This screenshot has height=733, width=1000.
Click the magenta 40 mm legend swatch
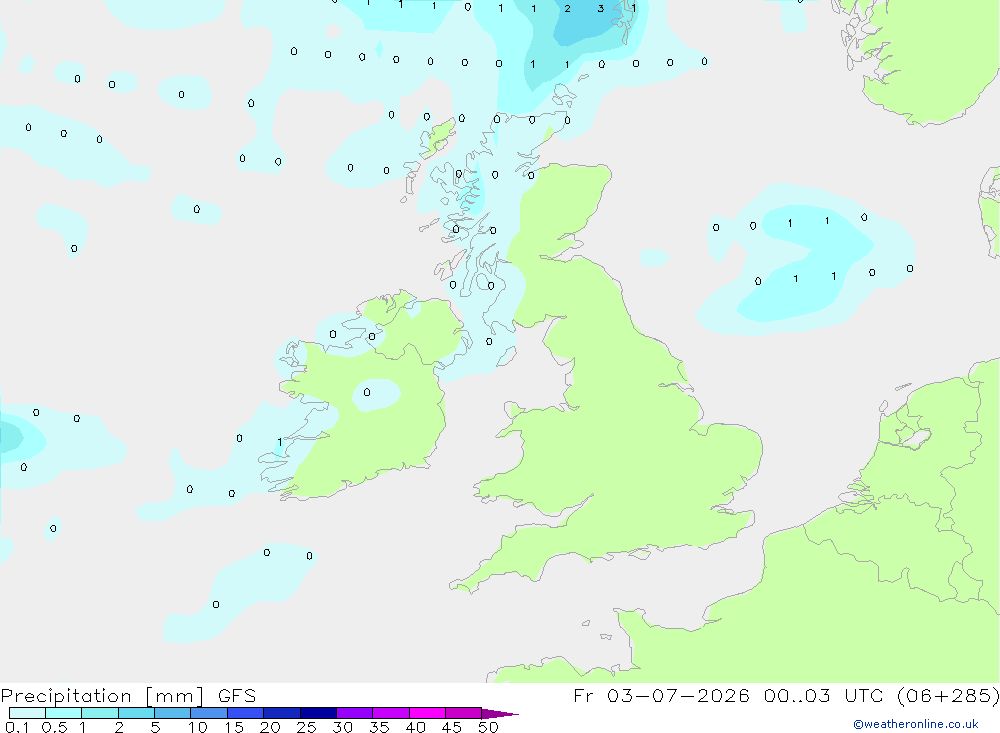tap(427, 713)
